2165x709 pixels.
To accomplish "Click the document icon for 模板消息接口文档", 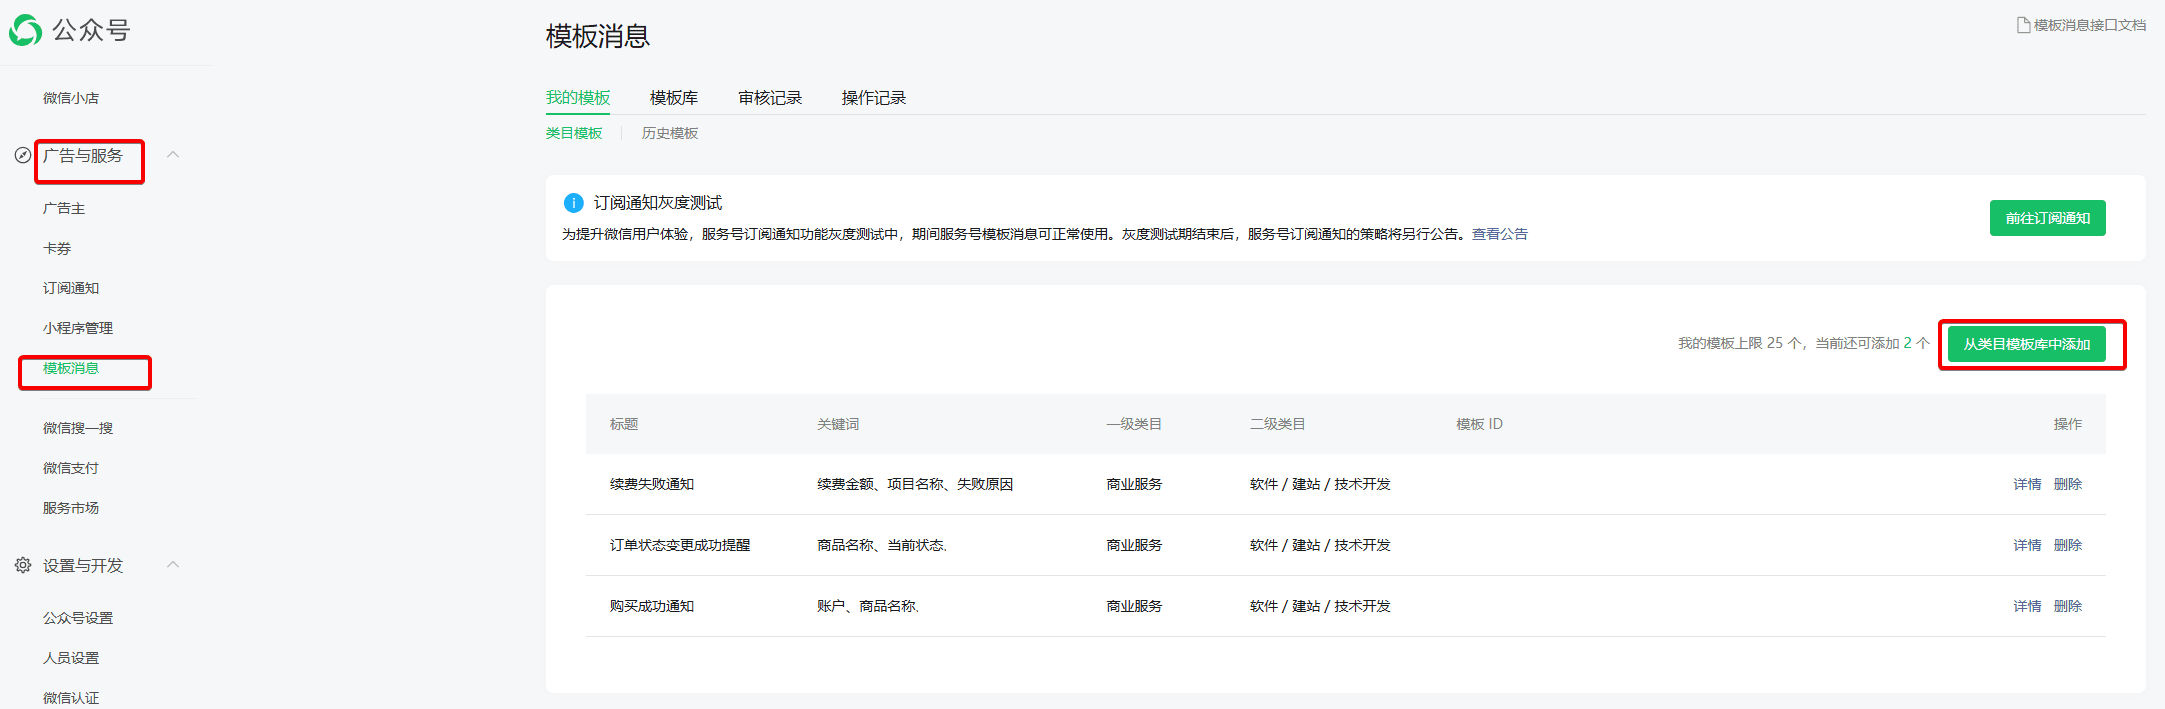I will pyautogui.click(x=2023, y=25).
